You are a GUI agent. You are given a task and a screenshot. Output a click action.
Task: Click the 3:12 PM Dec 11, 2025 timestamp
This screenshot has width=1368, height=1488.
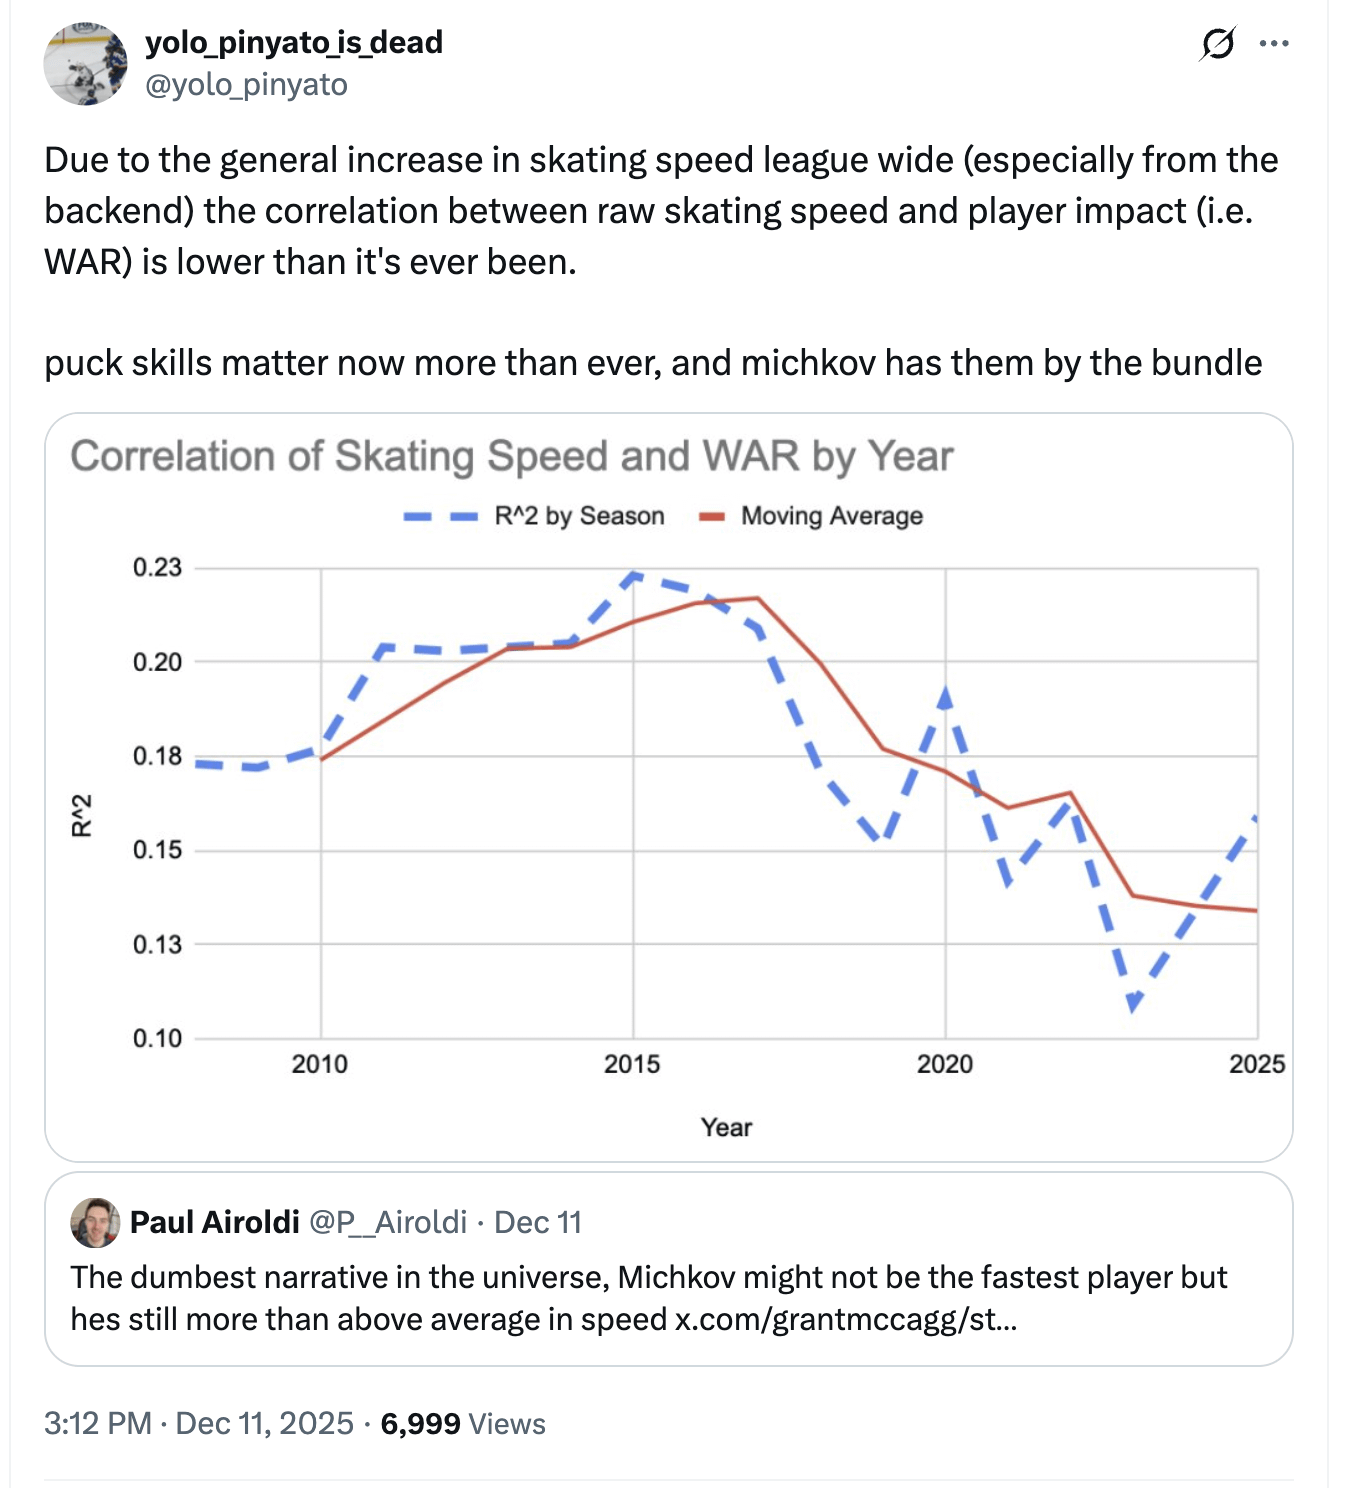click(198, 1423)
